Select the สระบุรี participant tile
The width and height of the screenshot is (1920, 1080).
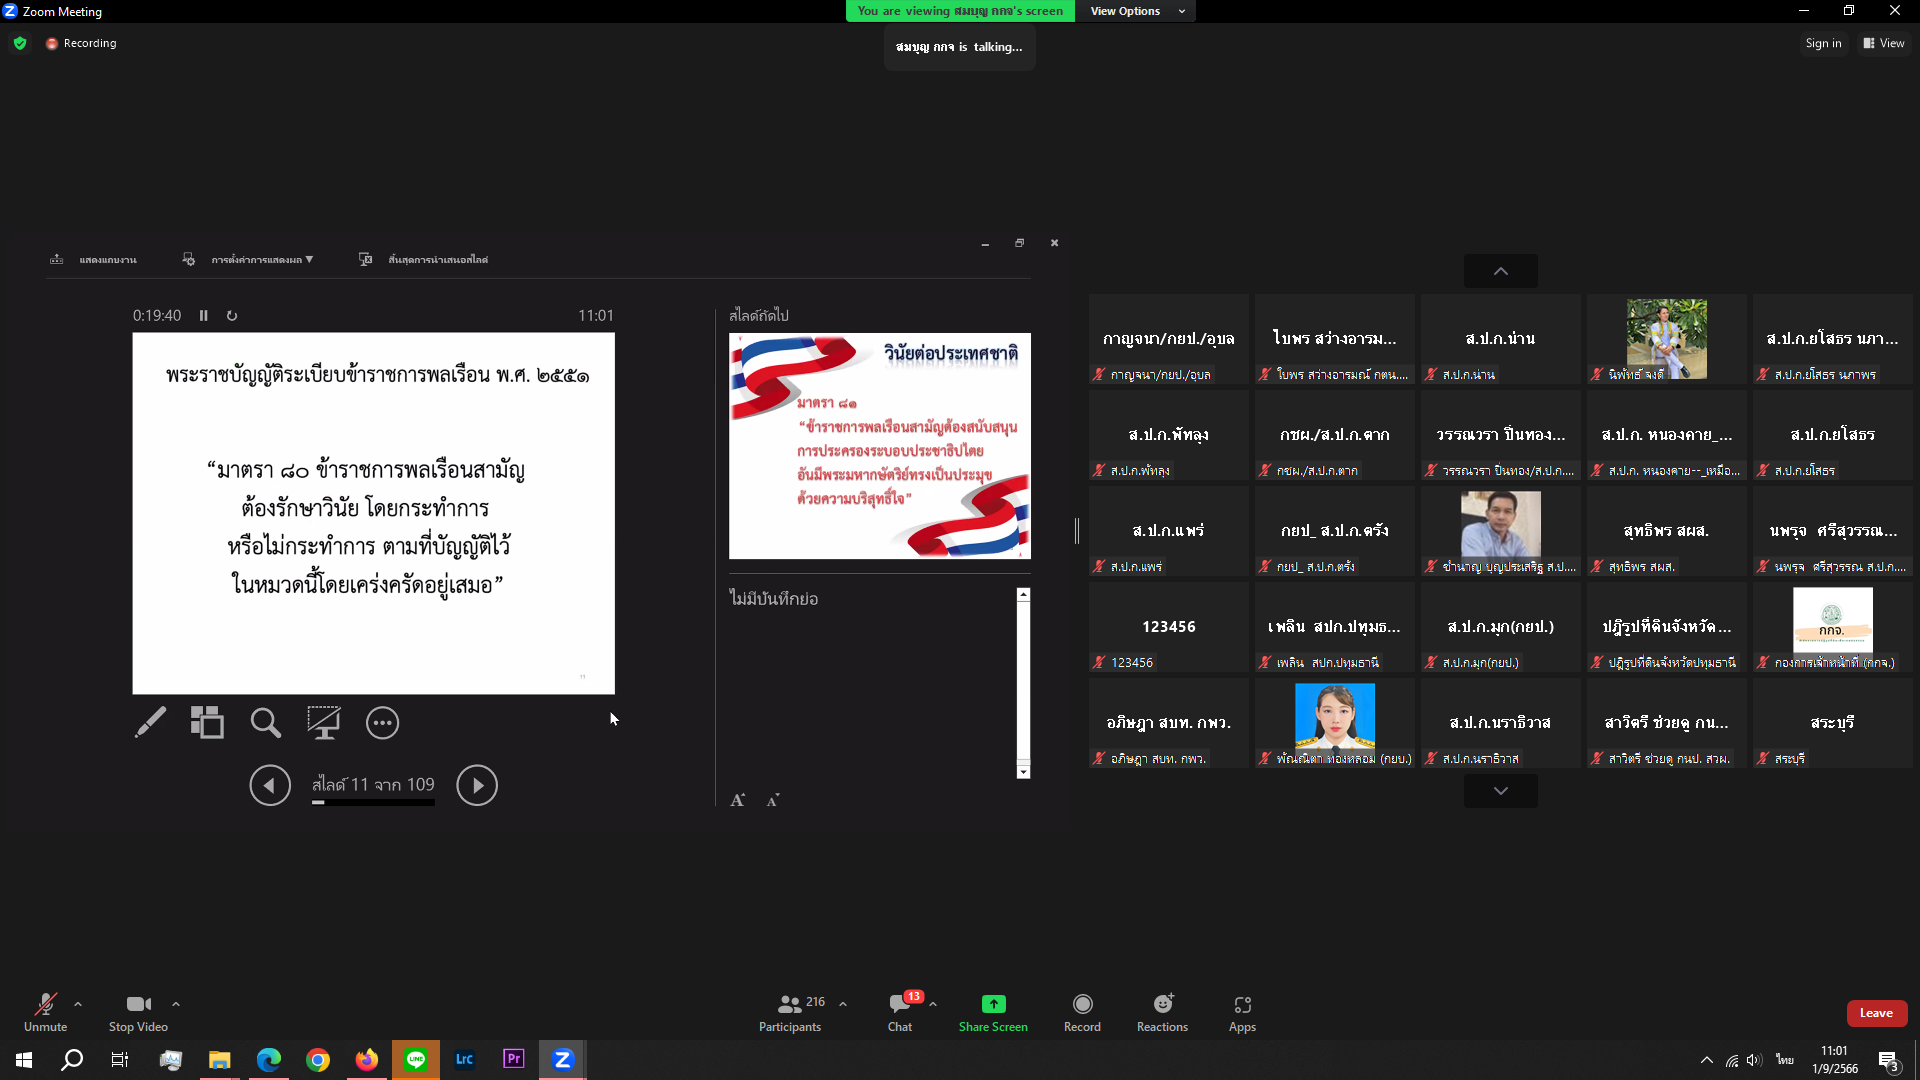tap(1832, 724)
